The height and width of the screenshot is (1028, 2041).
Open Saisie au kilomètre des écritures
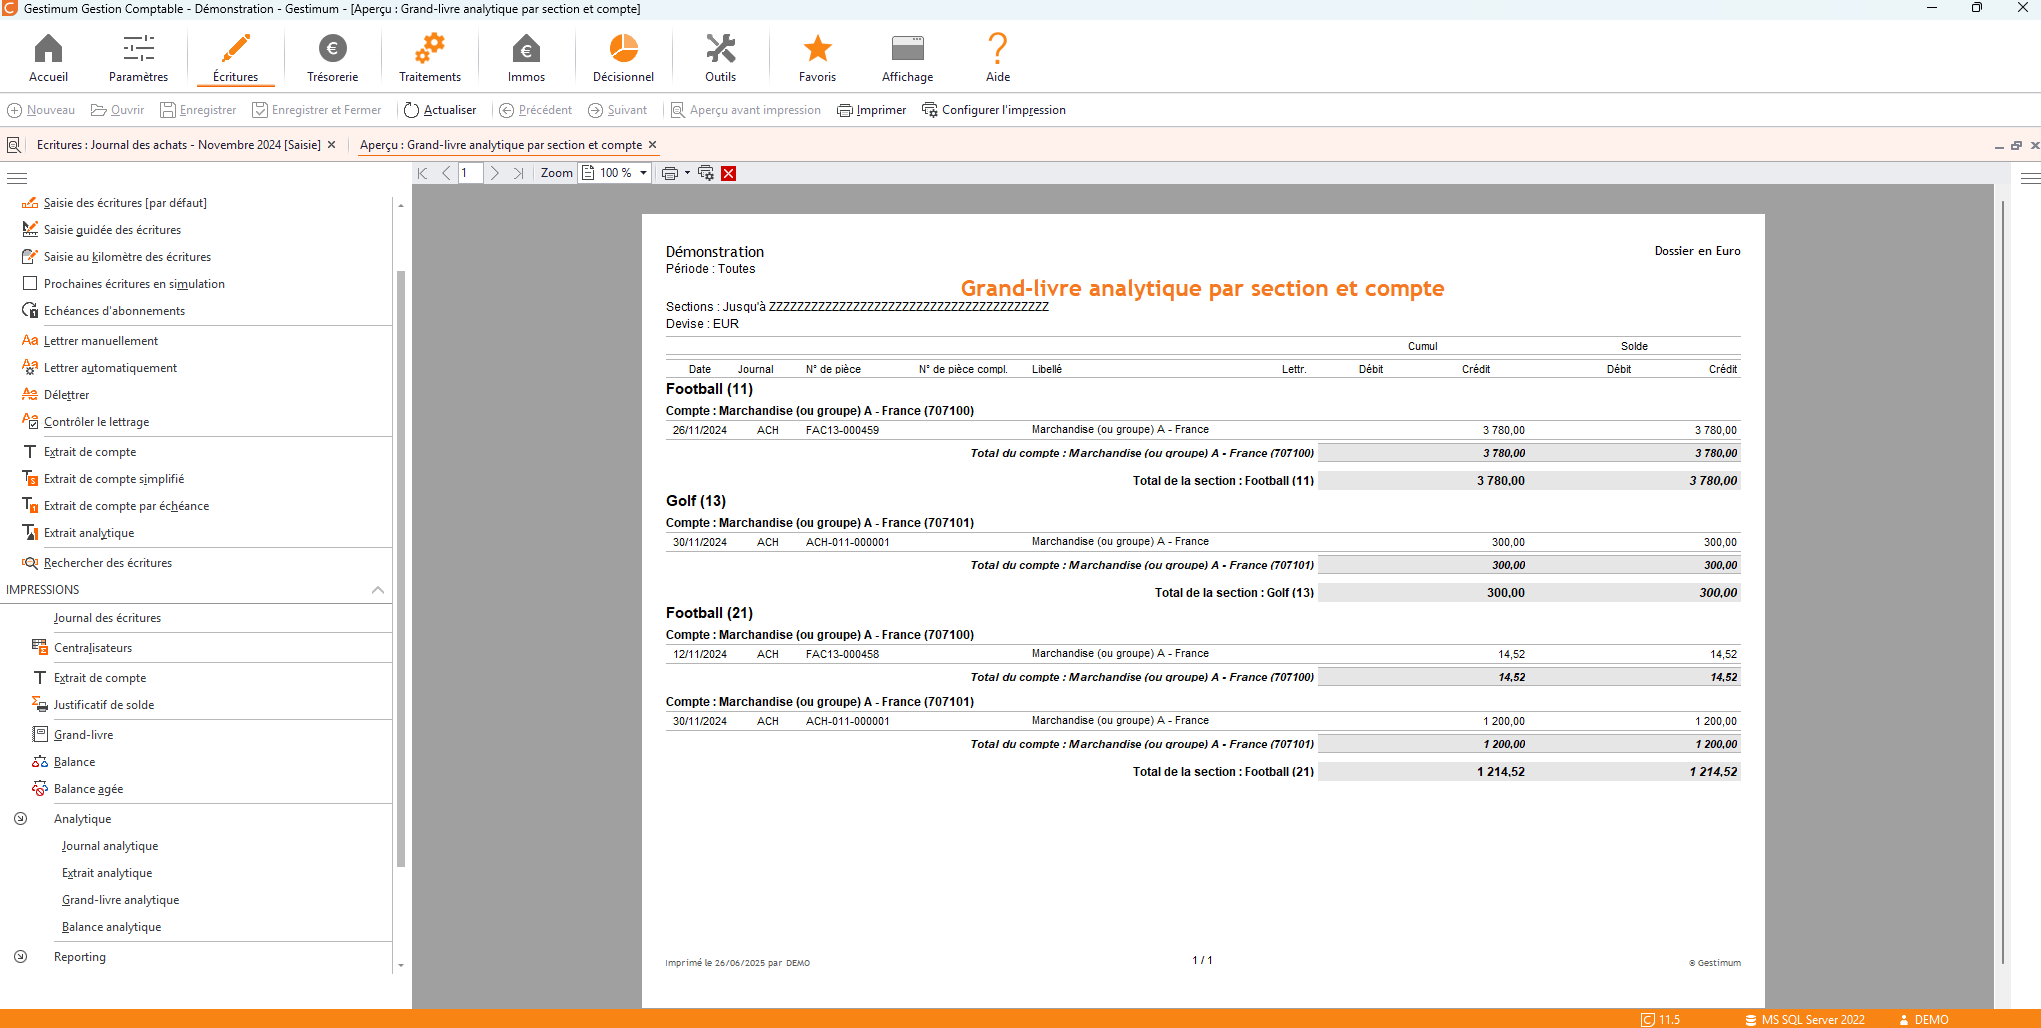pos(127,257)
